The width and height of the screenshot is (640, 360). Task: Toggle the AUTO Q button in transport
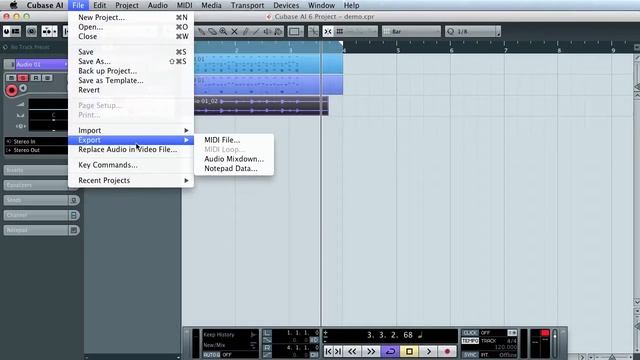211,355
